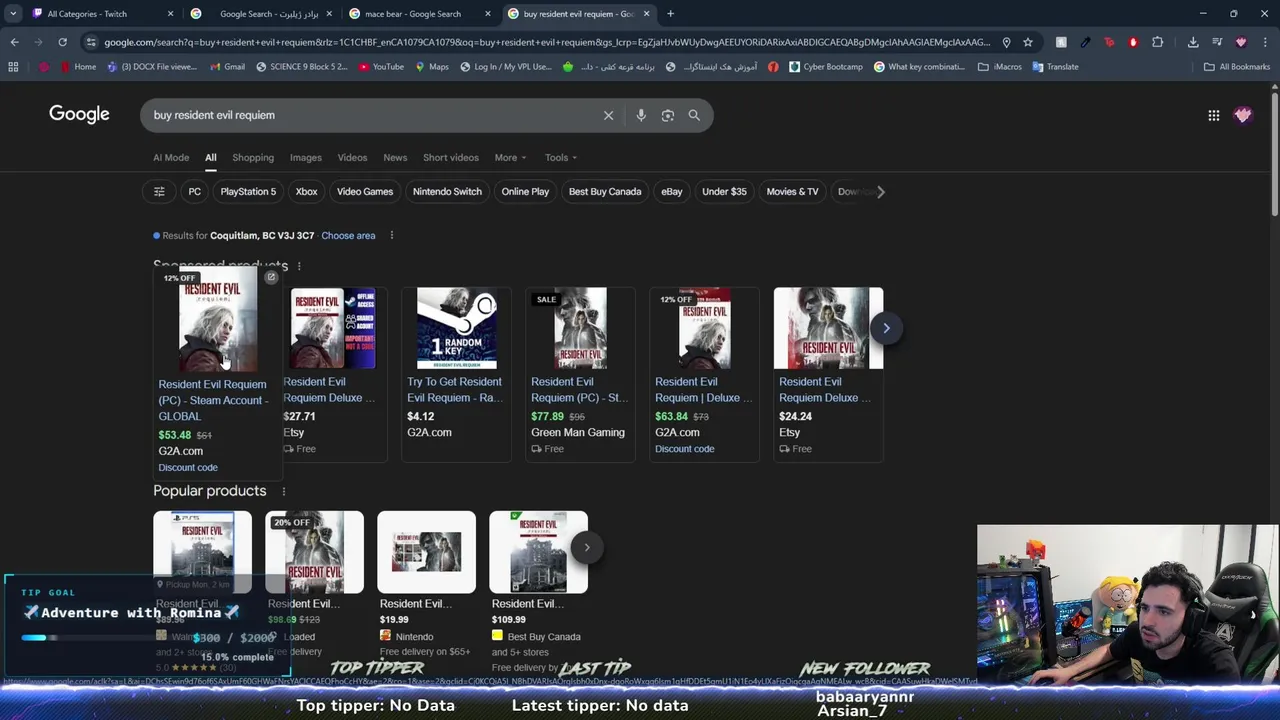Open Chrome apps grid in bookmarks bar
The width and height of the screenshot is (1280, 720).
click(13, 67)
